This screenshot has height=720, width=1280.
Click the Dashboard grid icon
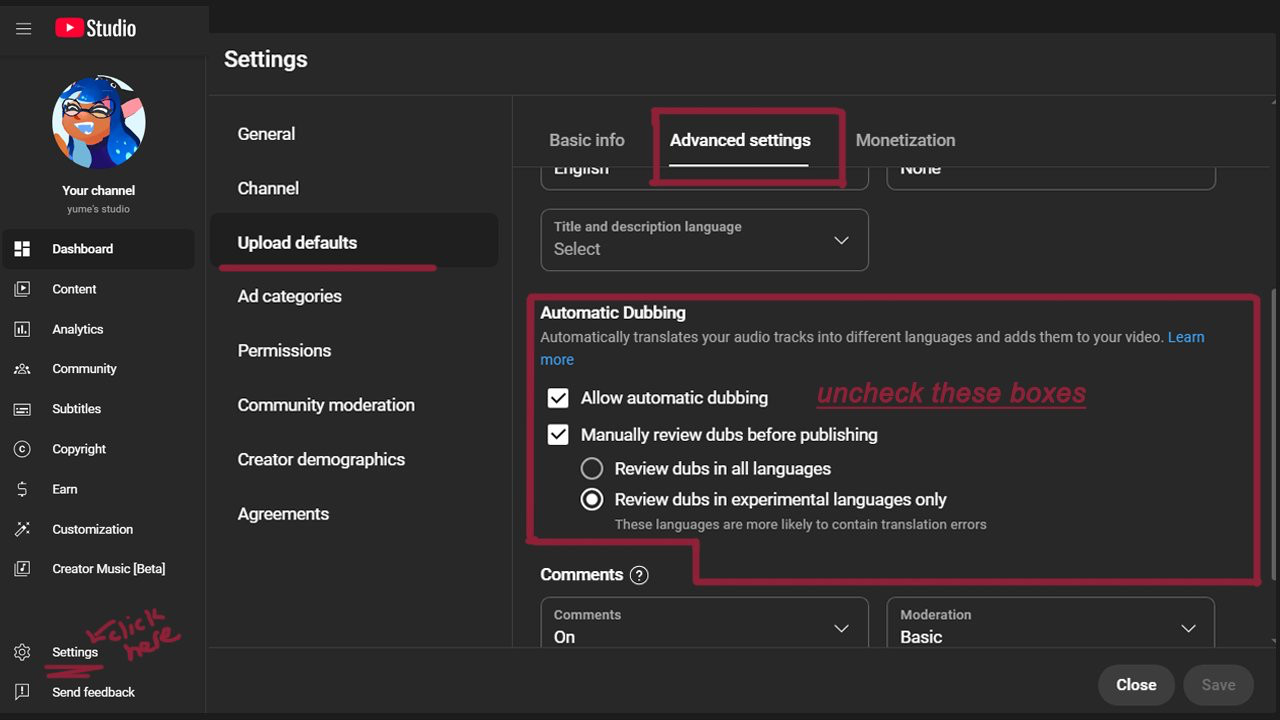[x=22, y=249]
